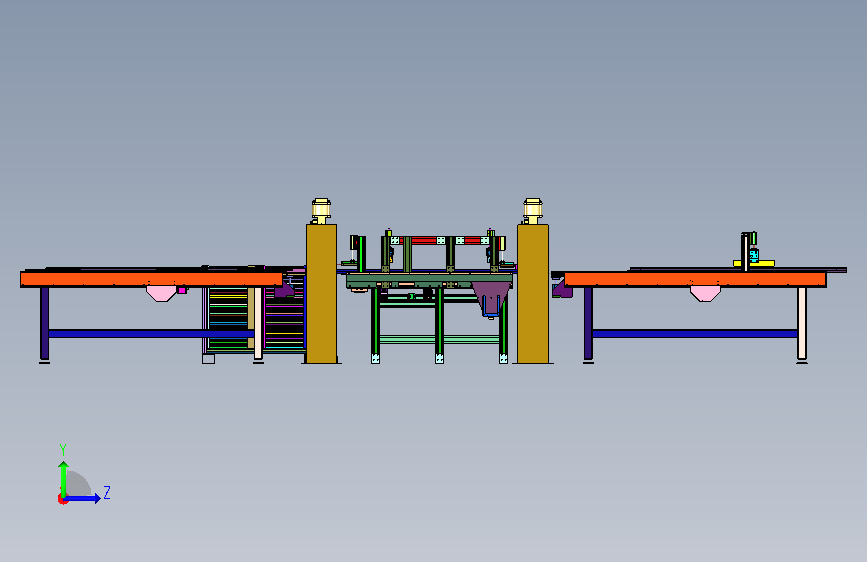
Task: Select the left orange conveyor table top
Action: pyautogui.click(x=151, y=279)
